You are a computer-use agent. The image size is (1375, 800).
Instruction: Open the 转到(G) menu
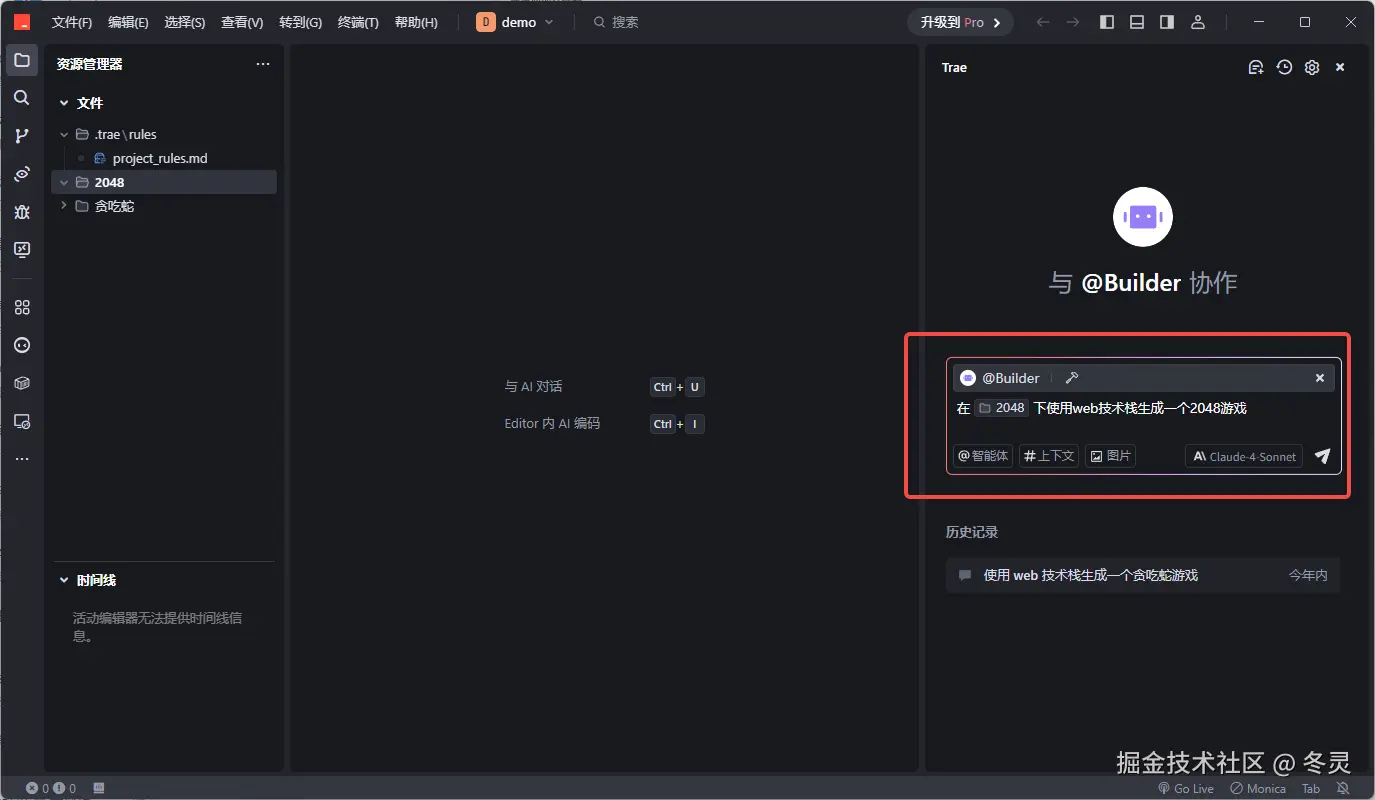pyautogui.click(x=300, y=22)
